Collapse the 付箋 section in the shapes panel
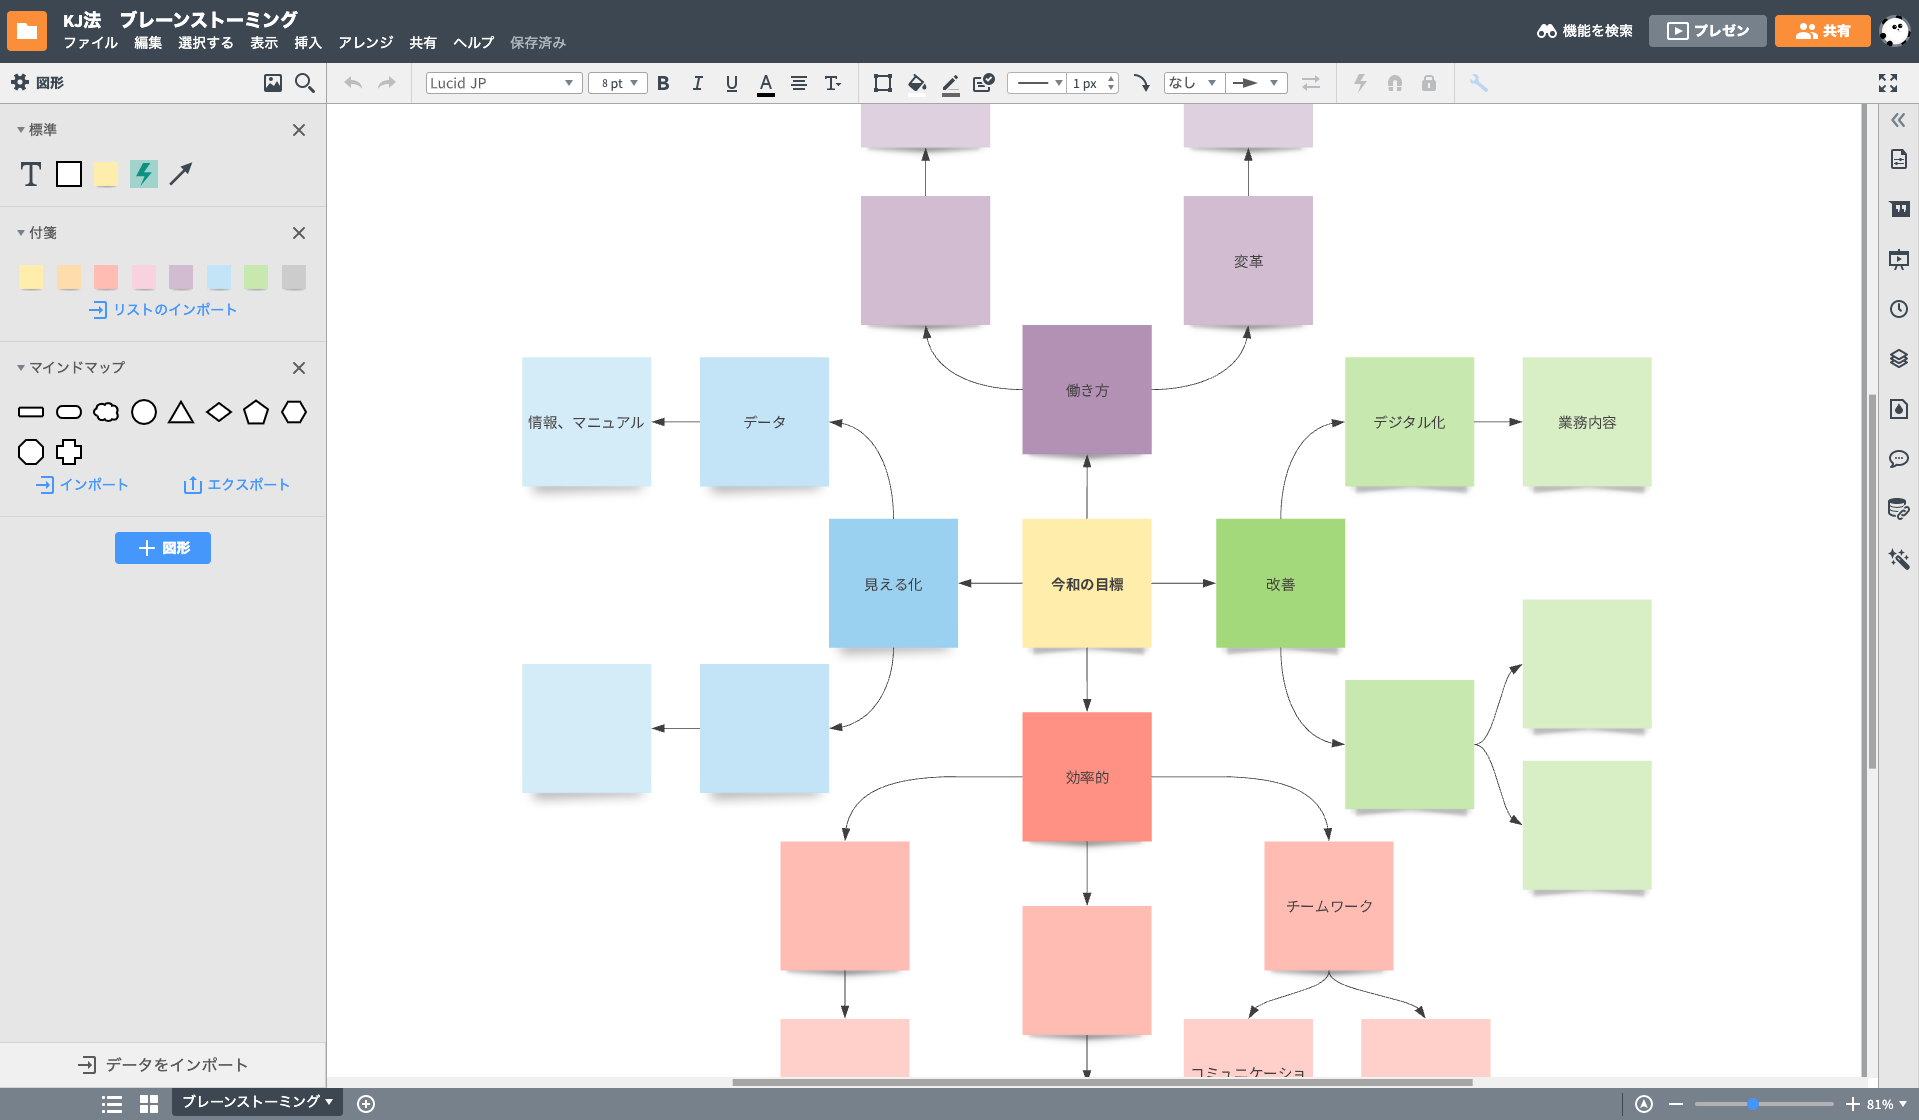The height and width of the screenshot is (1120, 1919). 20,231
